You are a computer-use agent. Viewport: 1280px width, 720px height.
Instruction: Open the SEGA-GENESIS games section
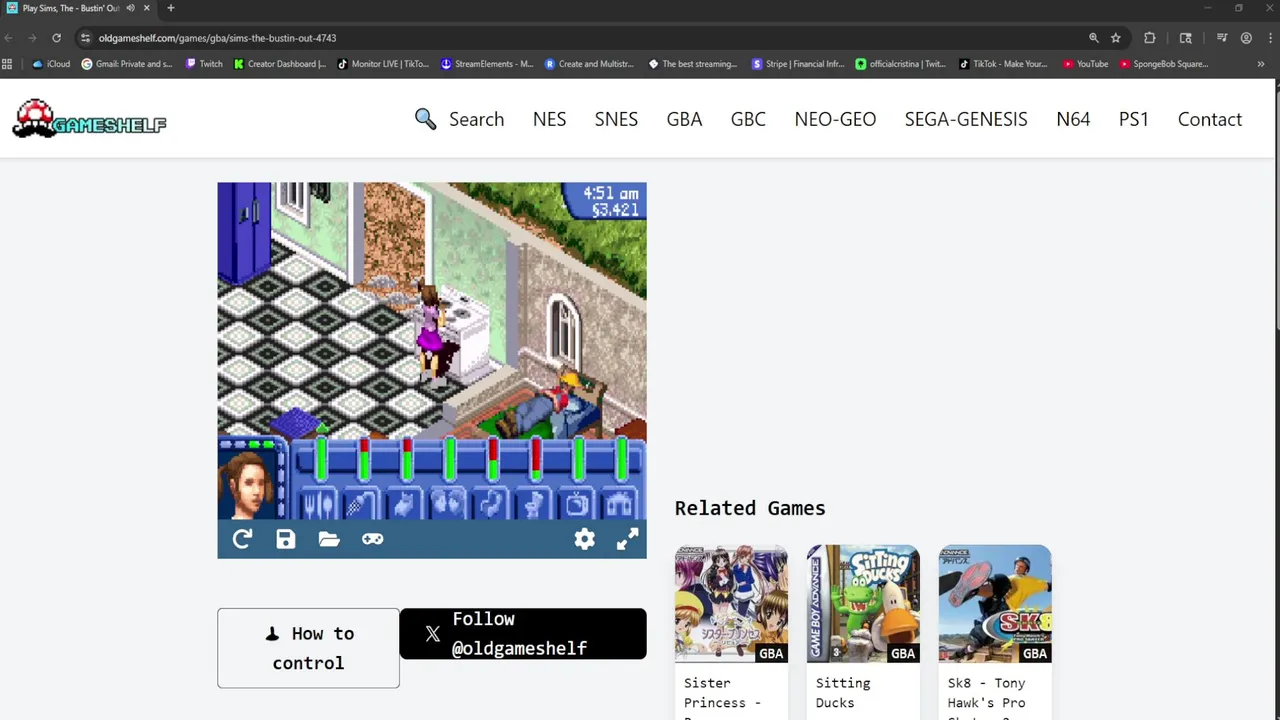966,119
